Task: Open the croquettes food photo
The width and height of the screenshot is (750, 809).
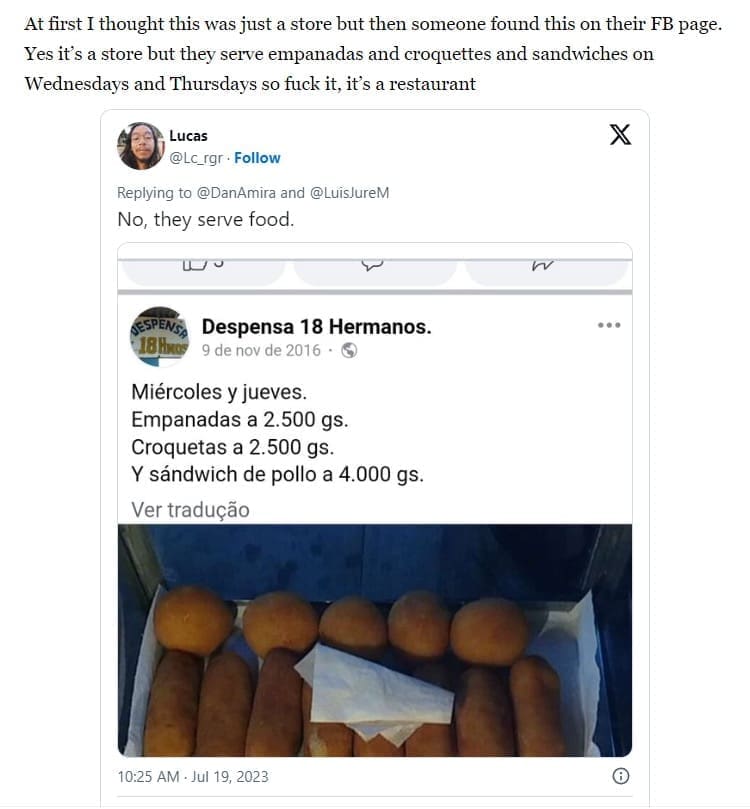Action: coord(374,640)
